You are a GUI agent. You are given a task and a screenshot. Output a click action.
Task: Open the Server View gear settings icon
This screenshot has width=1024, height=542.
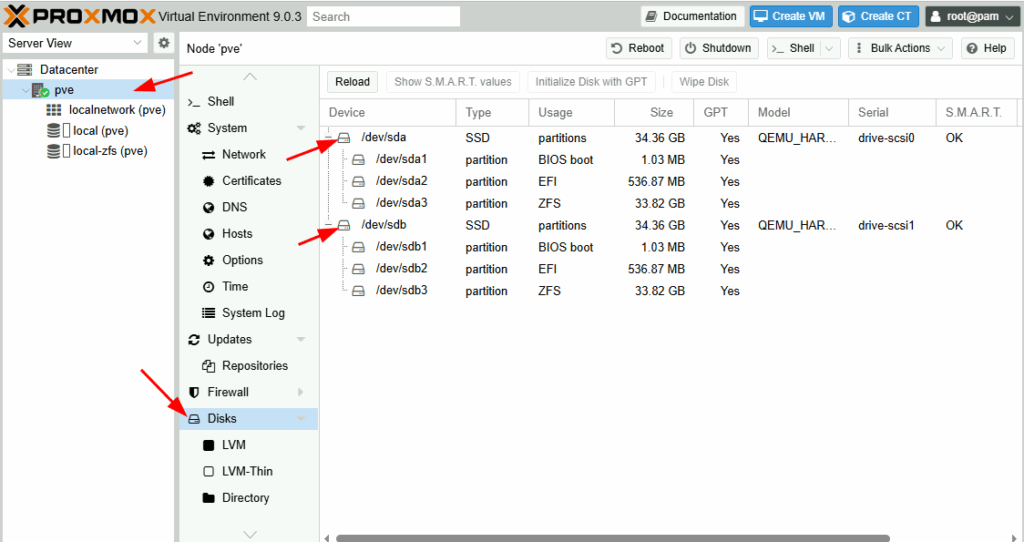[x=164, y=43]
